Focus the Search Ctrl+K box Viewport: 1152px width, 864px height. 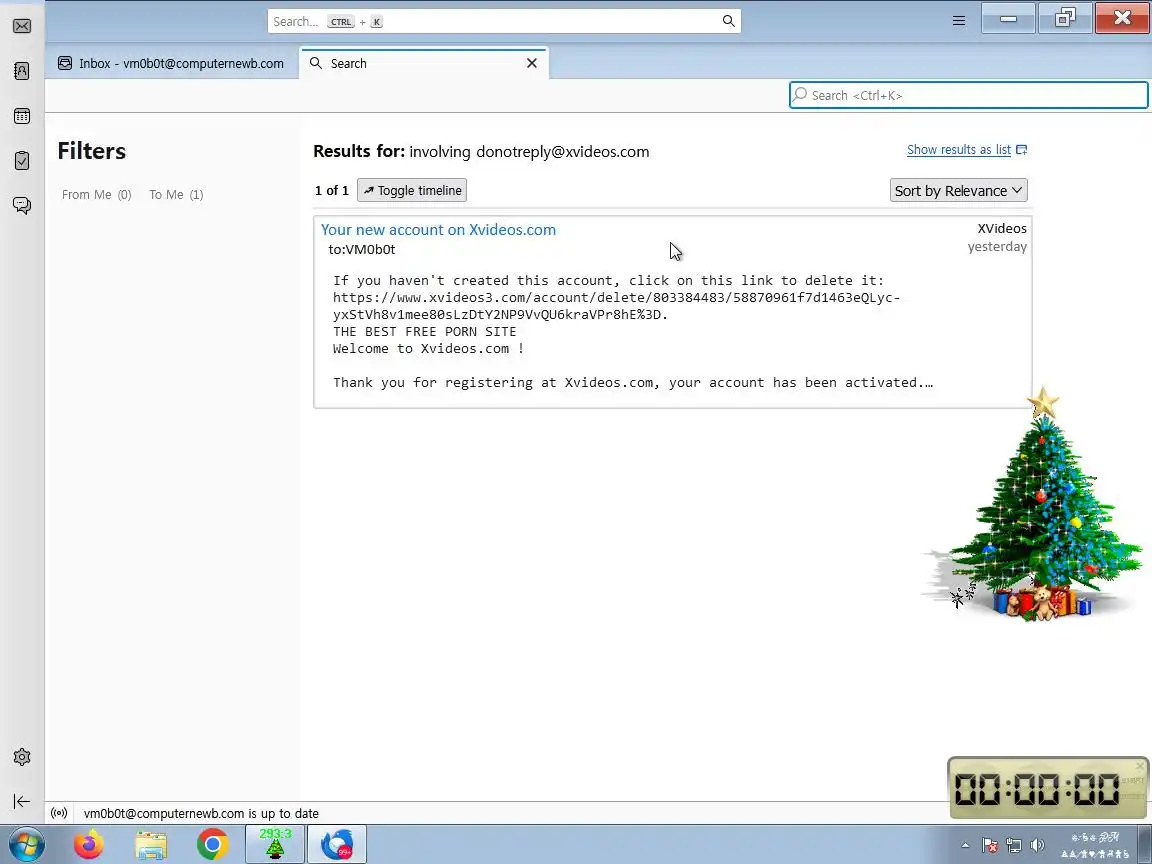968,95
